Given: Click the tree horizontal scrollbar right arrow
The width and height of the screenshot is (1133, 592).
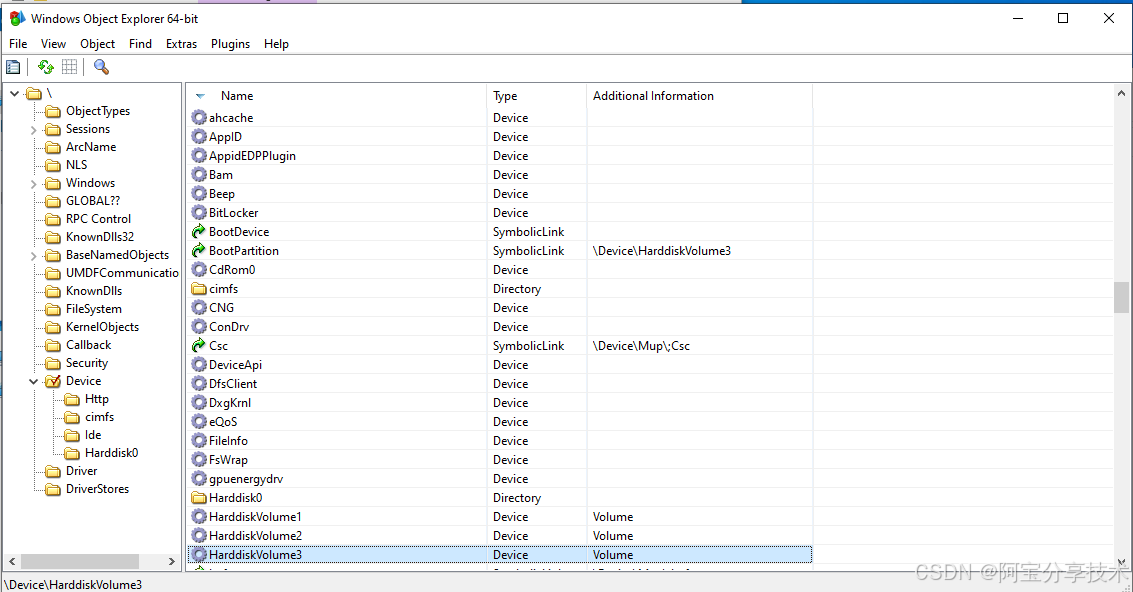Looking at the screenshot, I should (171, 562).
